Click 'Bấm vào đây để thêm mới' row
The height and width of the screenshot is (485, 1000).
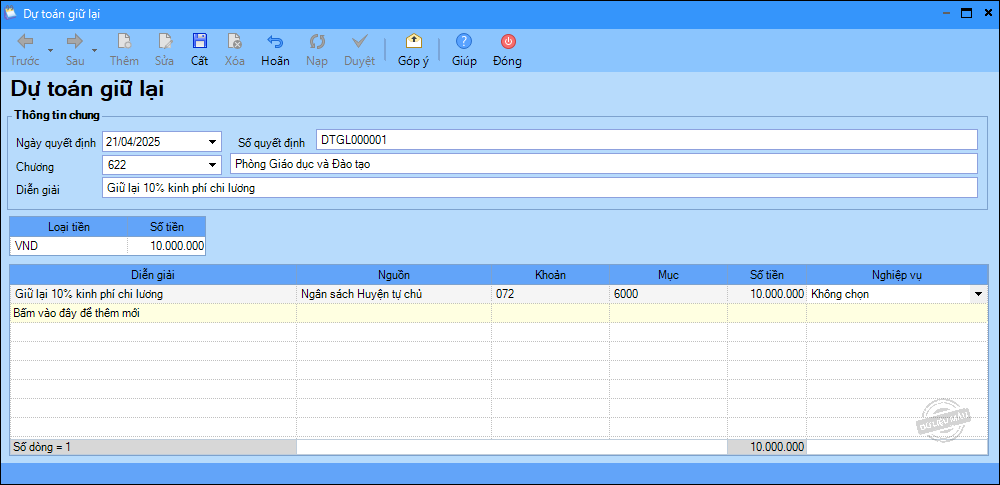point(500,313)
